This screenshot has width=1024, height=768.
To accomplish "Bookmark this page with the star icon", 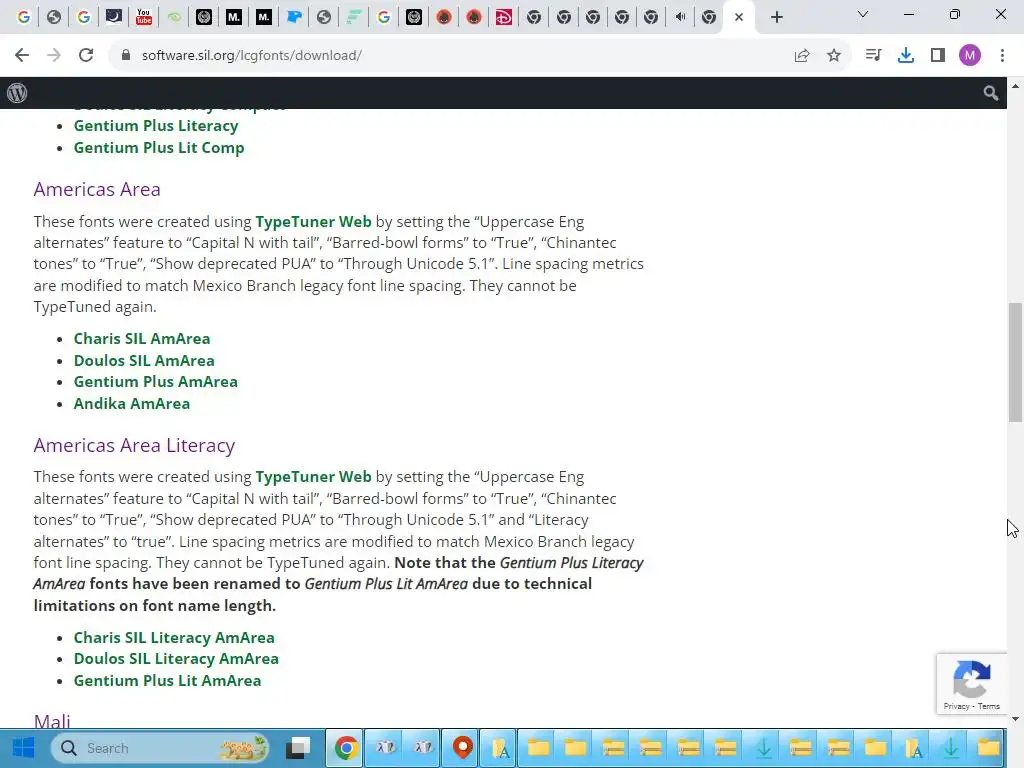I will pyautogui.click(x=834, y=56).
